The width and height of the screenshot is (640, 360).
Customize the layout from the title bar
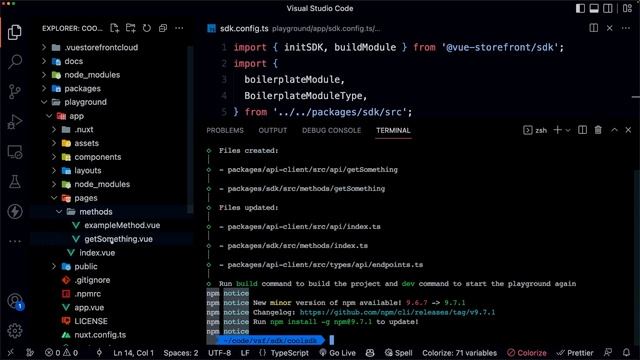628,9
